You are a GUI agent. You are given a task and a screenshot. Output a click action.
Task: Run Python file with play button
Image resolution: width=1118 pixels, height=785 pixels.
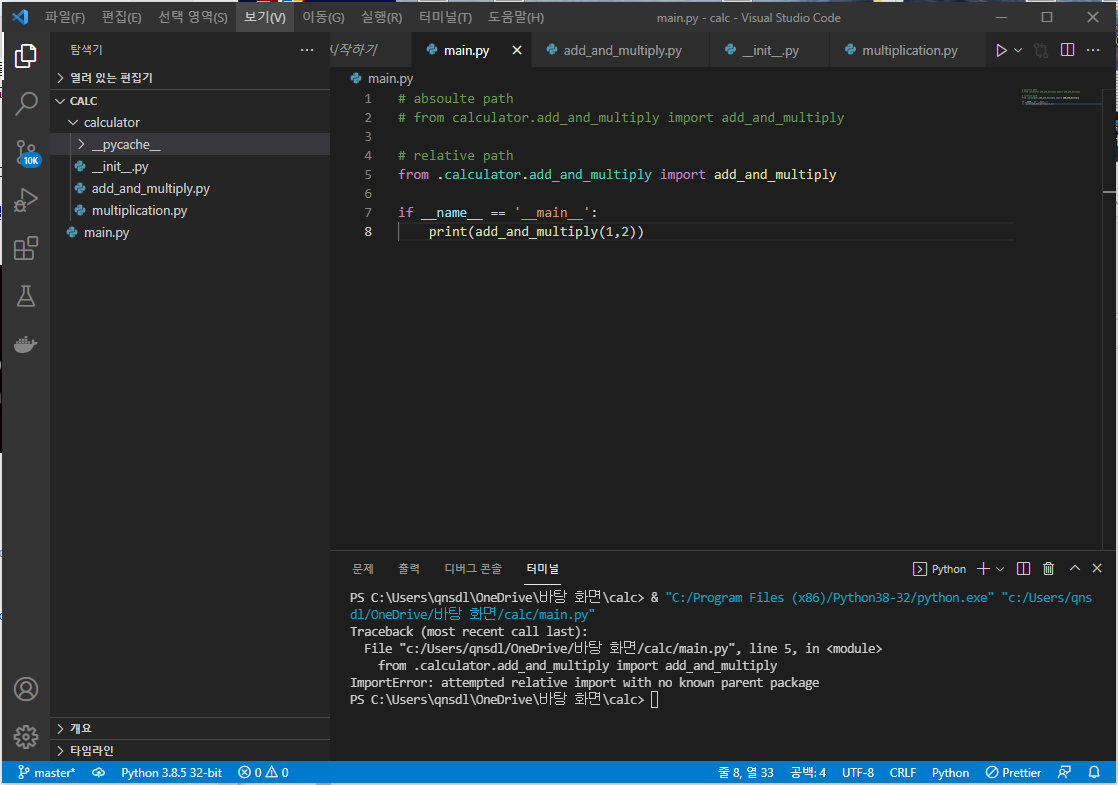pyautogui.click(x=1001, y=51)
